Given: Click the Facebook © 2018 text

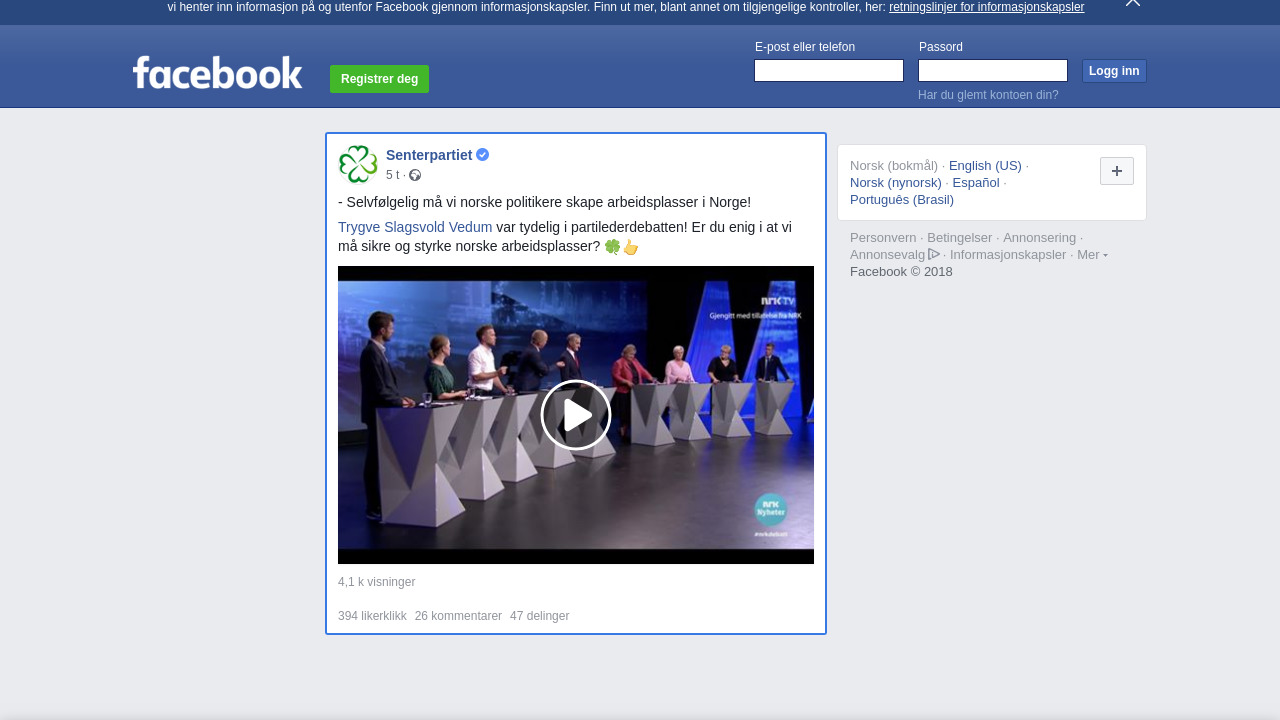Looking at the screenshot, I should coord(901,272).
